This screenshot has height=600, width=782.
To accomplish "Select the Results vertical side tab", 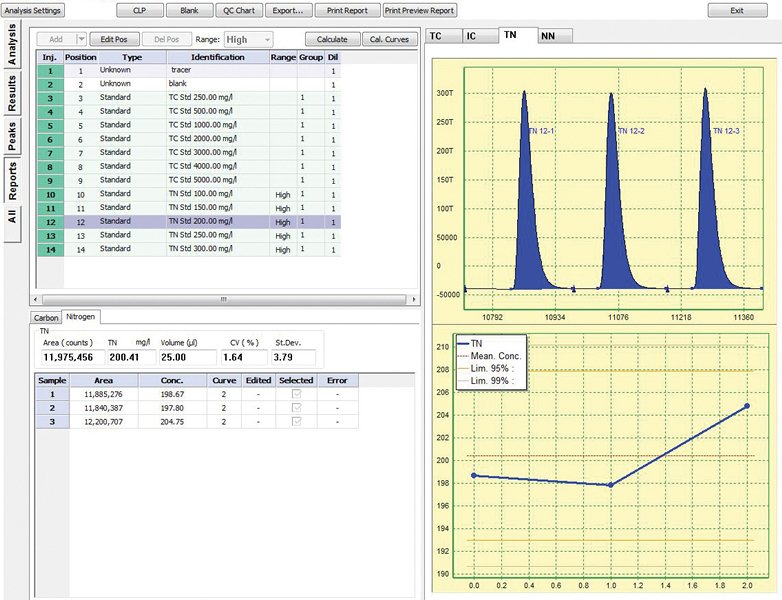I will (13, 95).
